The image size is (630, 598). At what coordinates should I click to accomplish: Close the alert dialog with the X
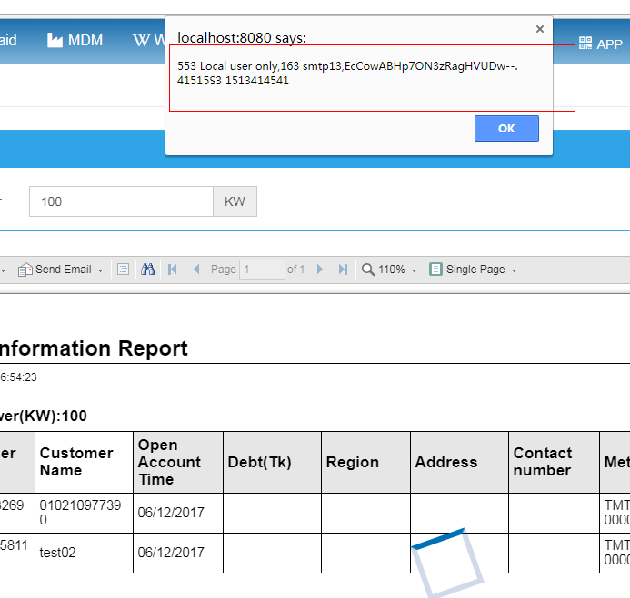540,29
